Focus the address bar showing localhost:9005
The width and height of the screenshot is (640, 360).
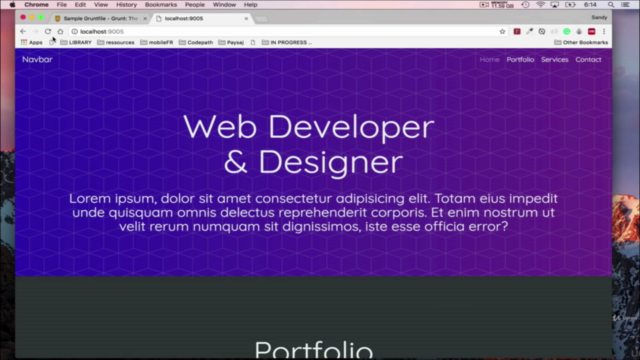point(288,31)
